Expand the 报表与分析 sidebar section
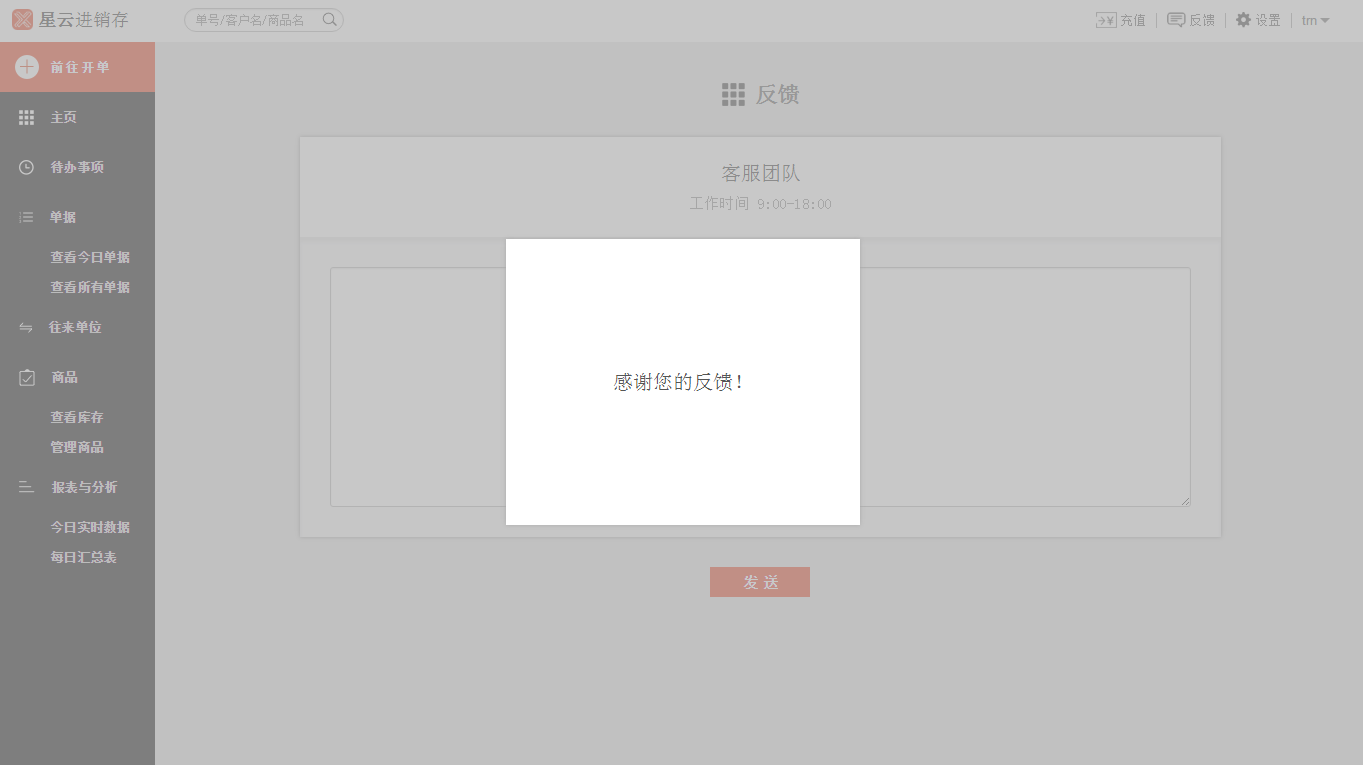Viewport: 1363px width, 765px height. (84, 487)
